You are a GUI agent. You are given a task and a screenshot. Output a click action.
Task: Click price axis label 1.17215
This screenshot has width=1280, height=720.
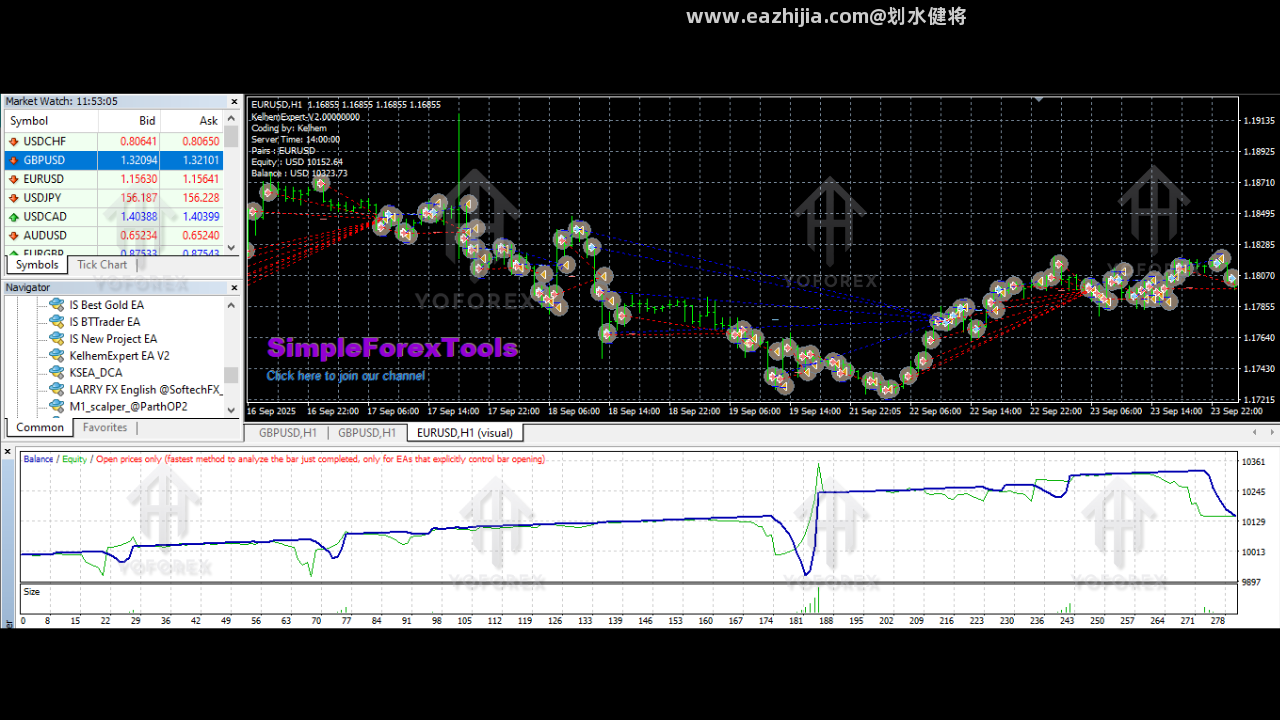tap(1258, 399)
